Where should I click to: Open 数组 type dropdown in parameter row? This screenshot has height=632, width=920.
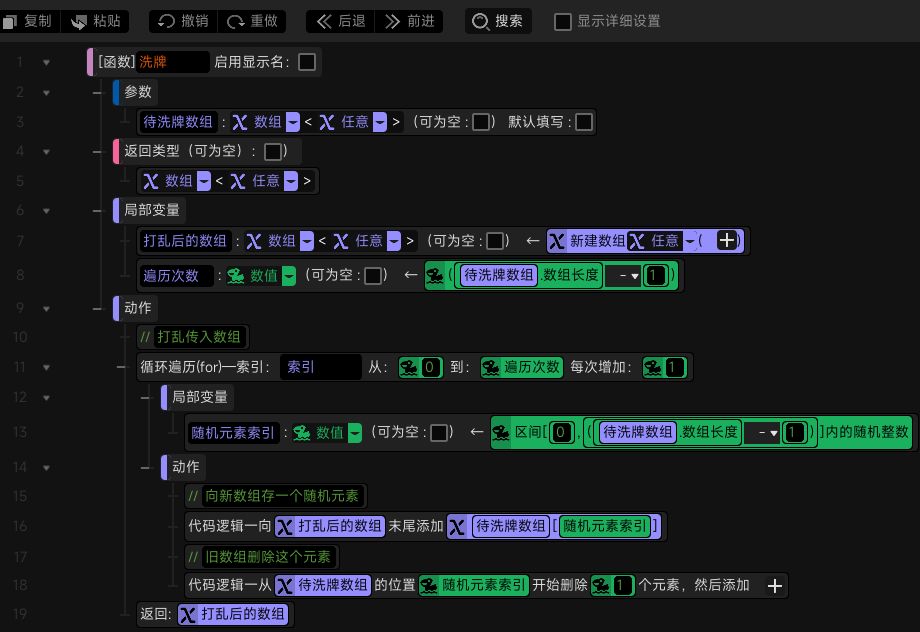[293, 122]
